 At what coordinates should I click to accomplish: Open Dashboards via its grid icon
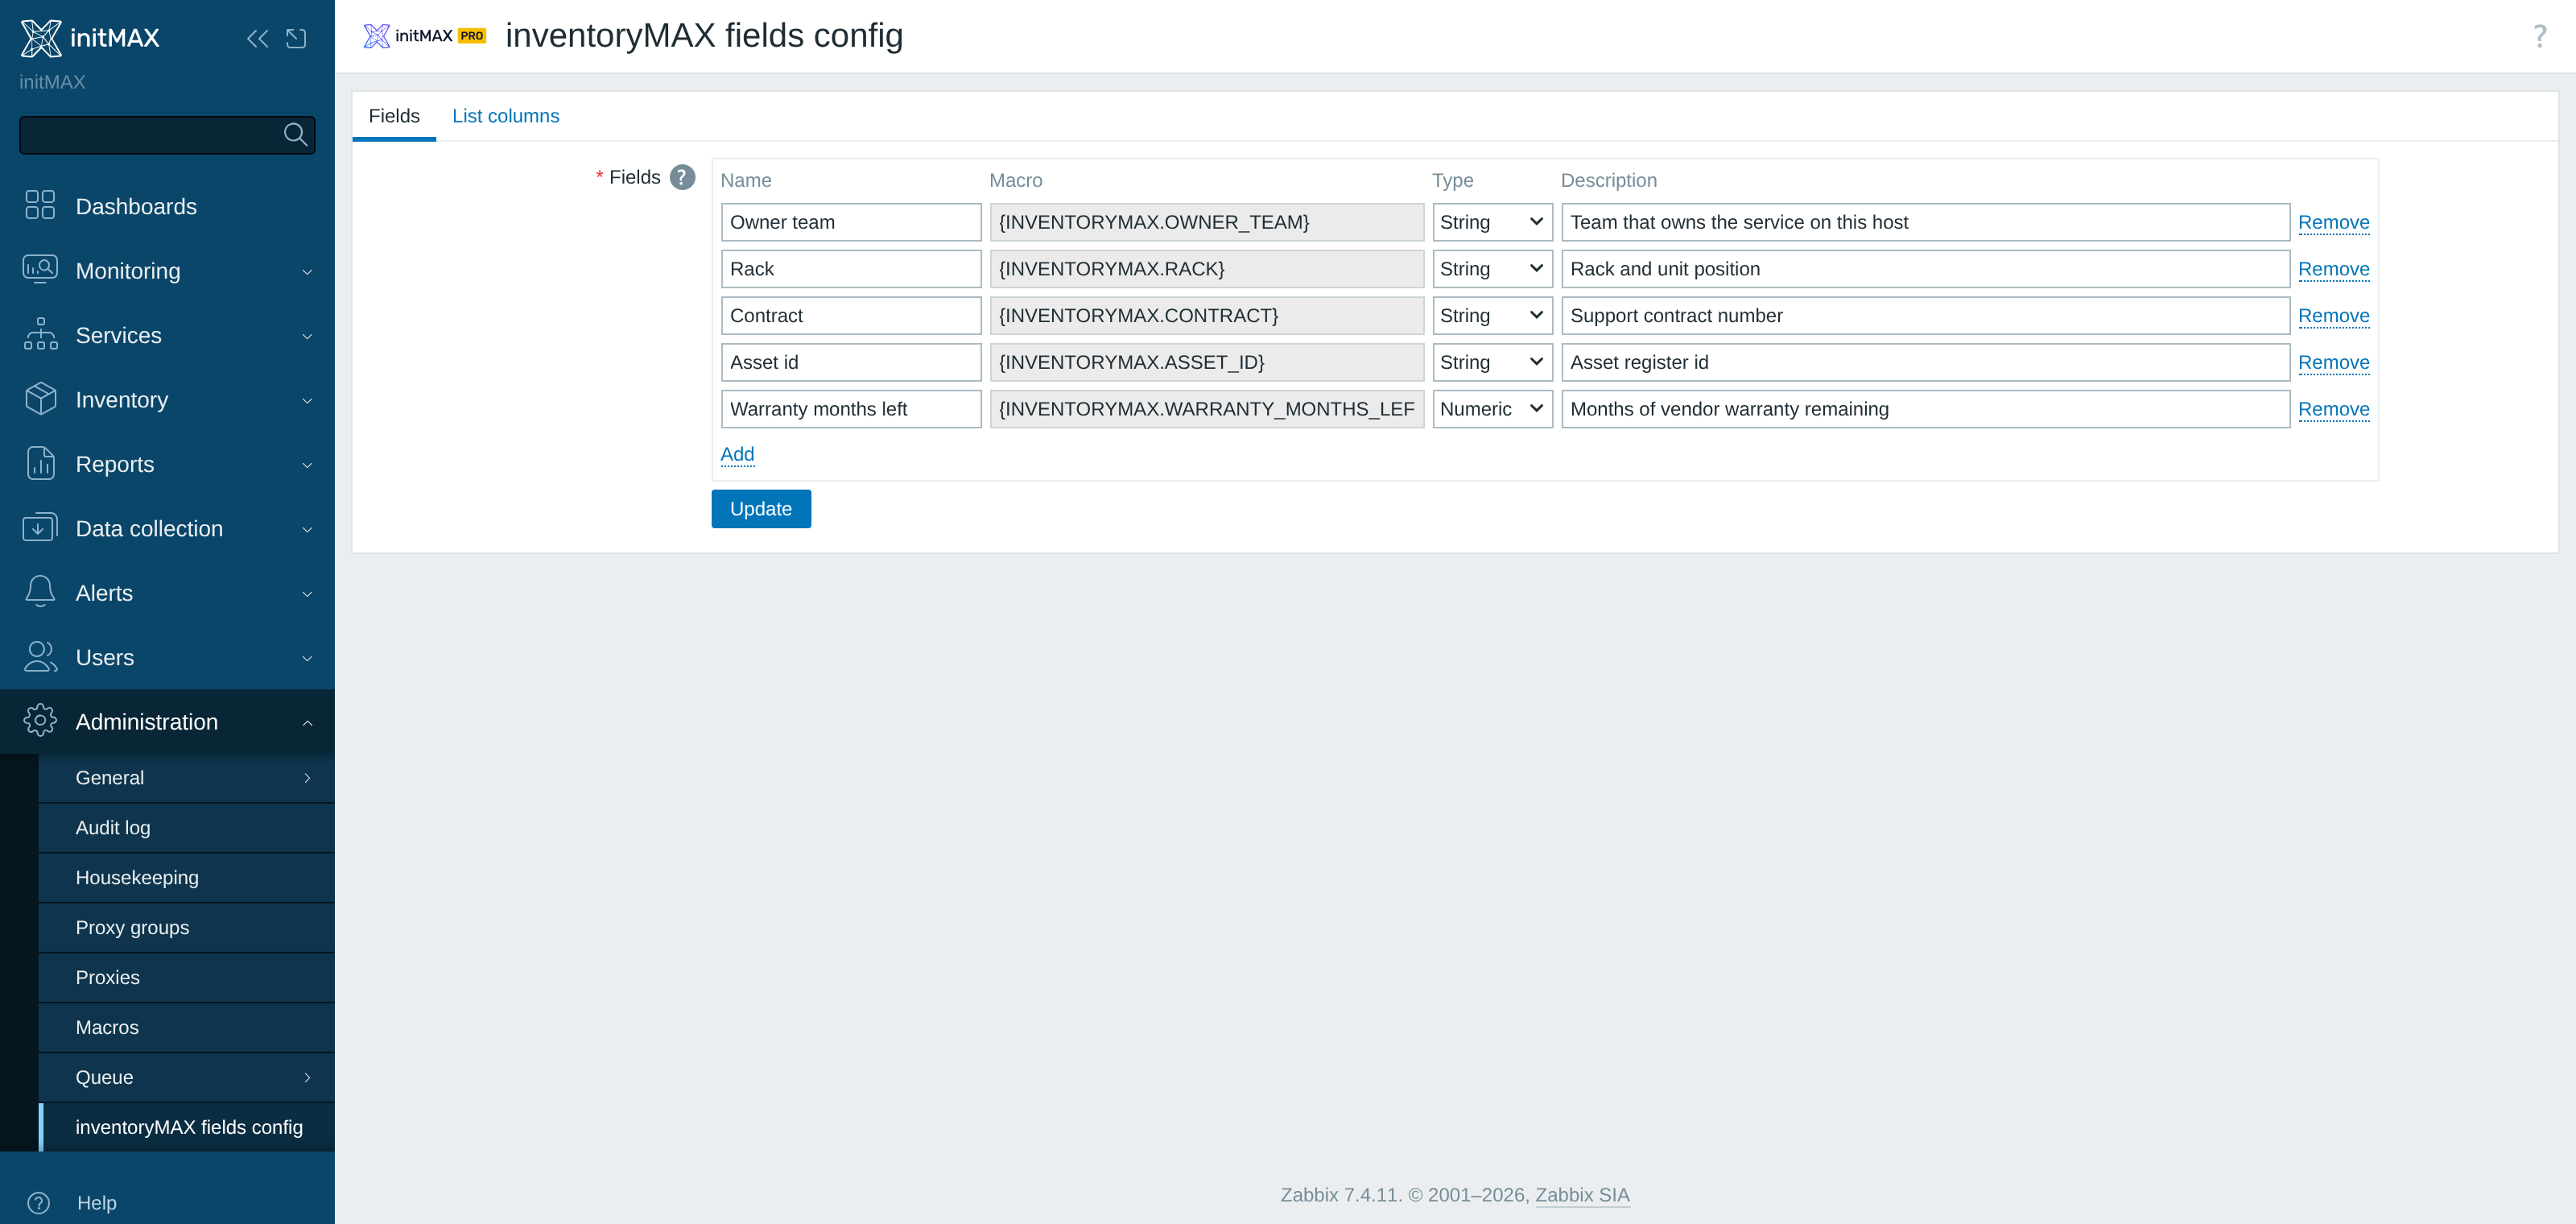[x=40, y=205]
